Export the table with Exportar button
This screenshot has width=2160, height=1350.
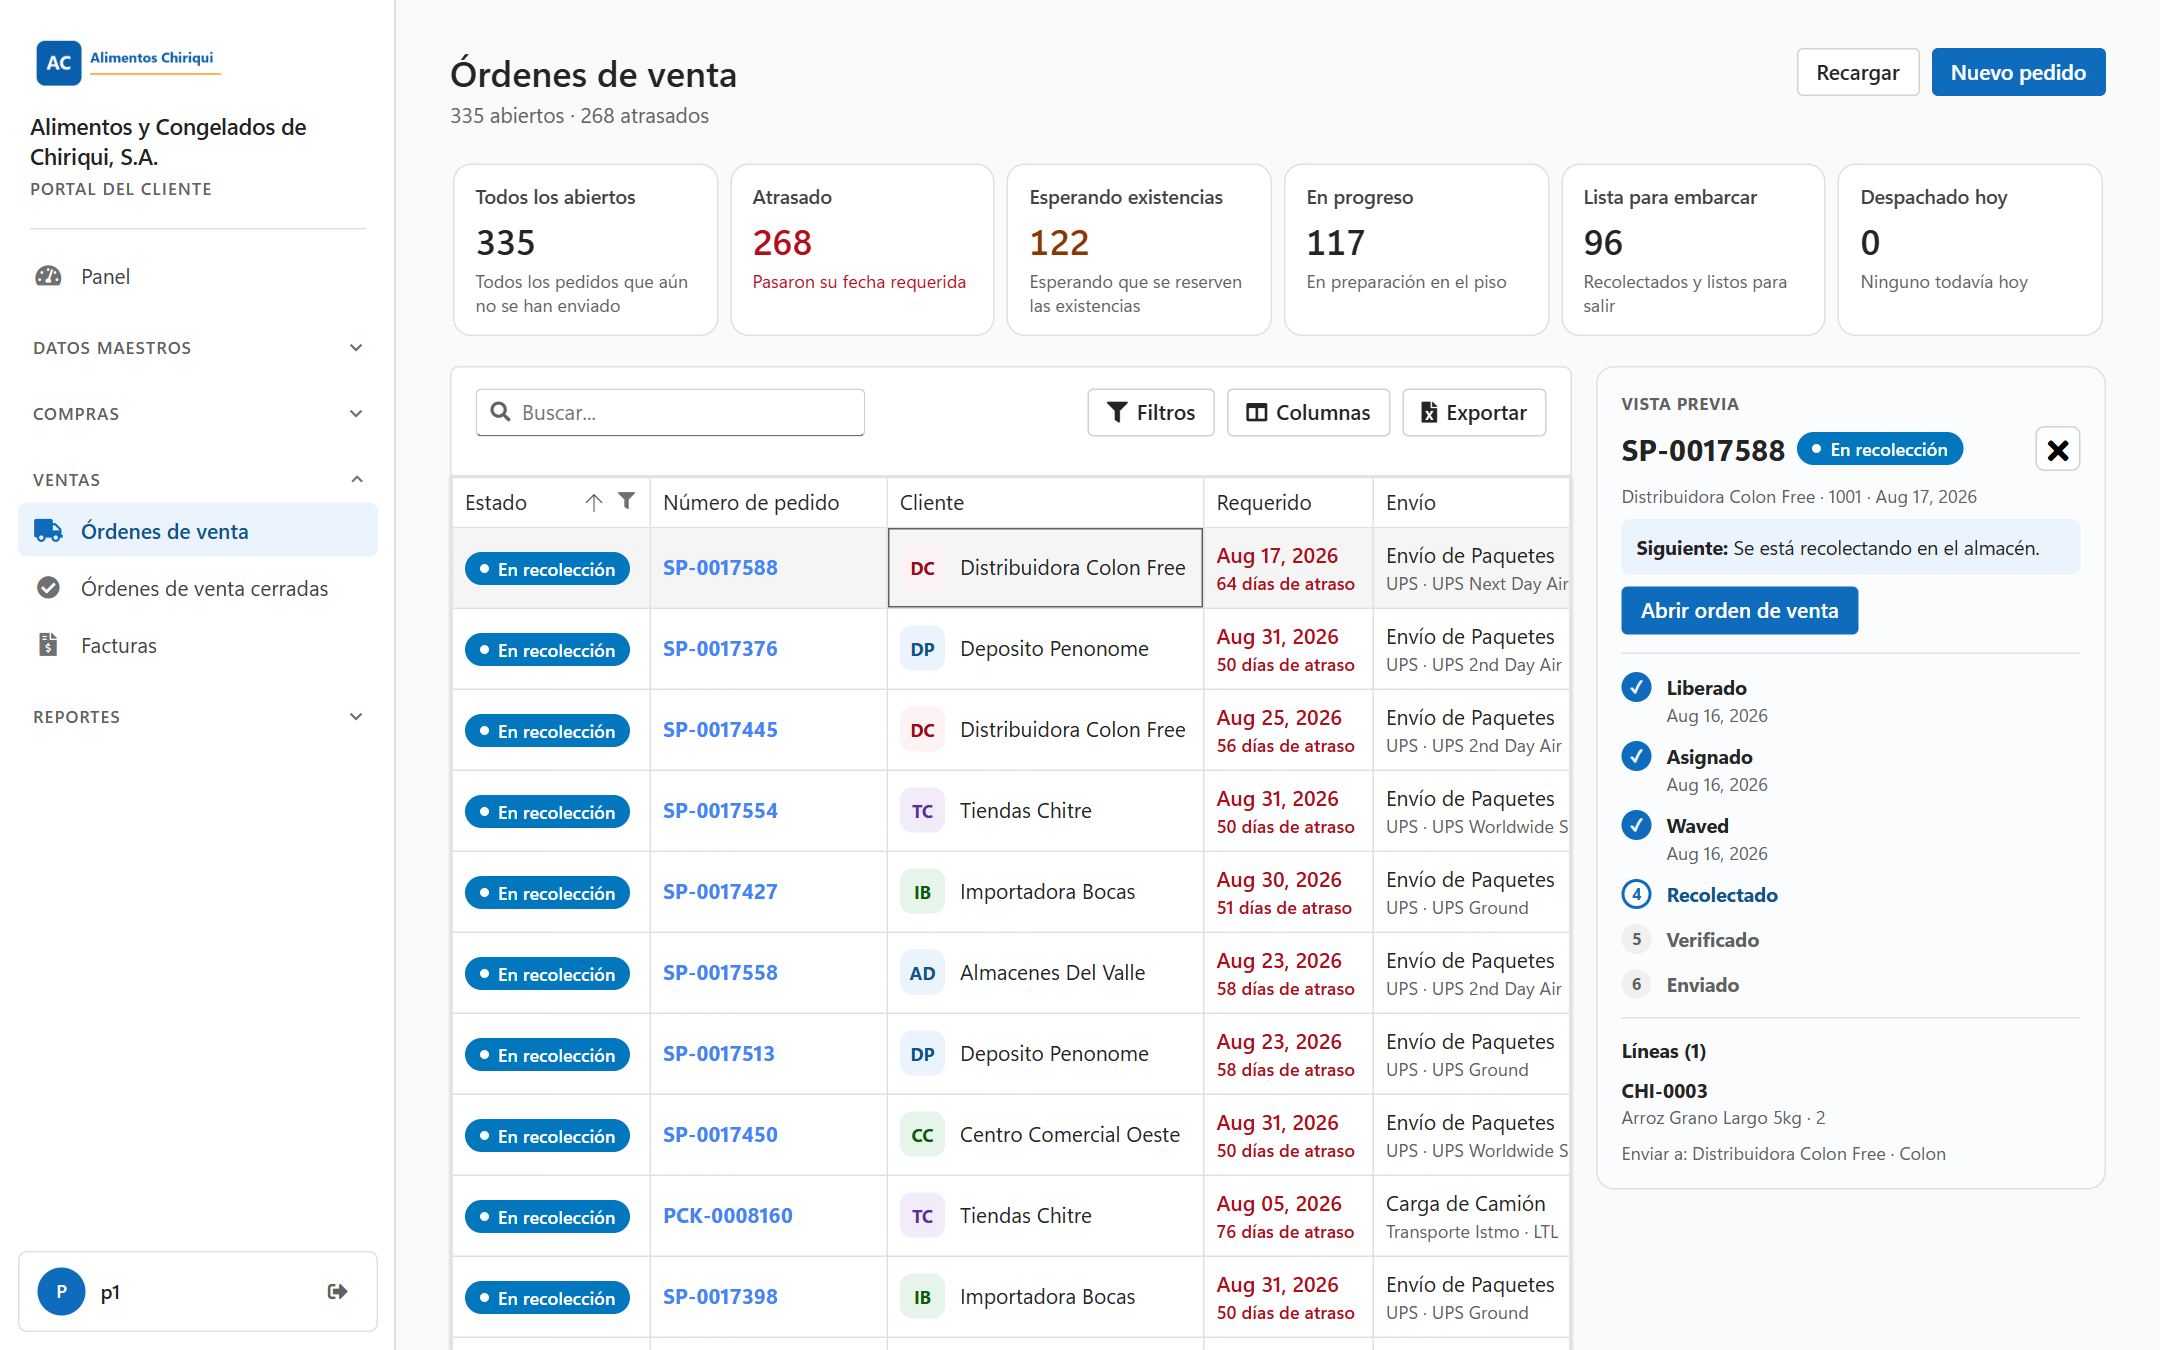1474,412
